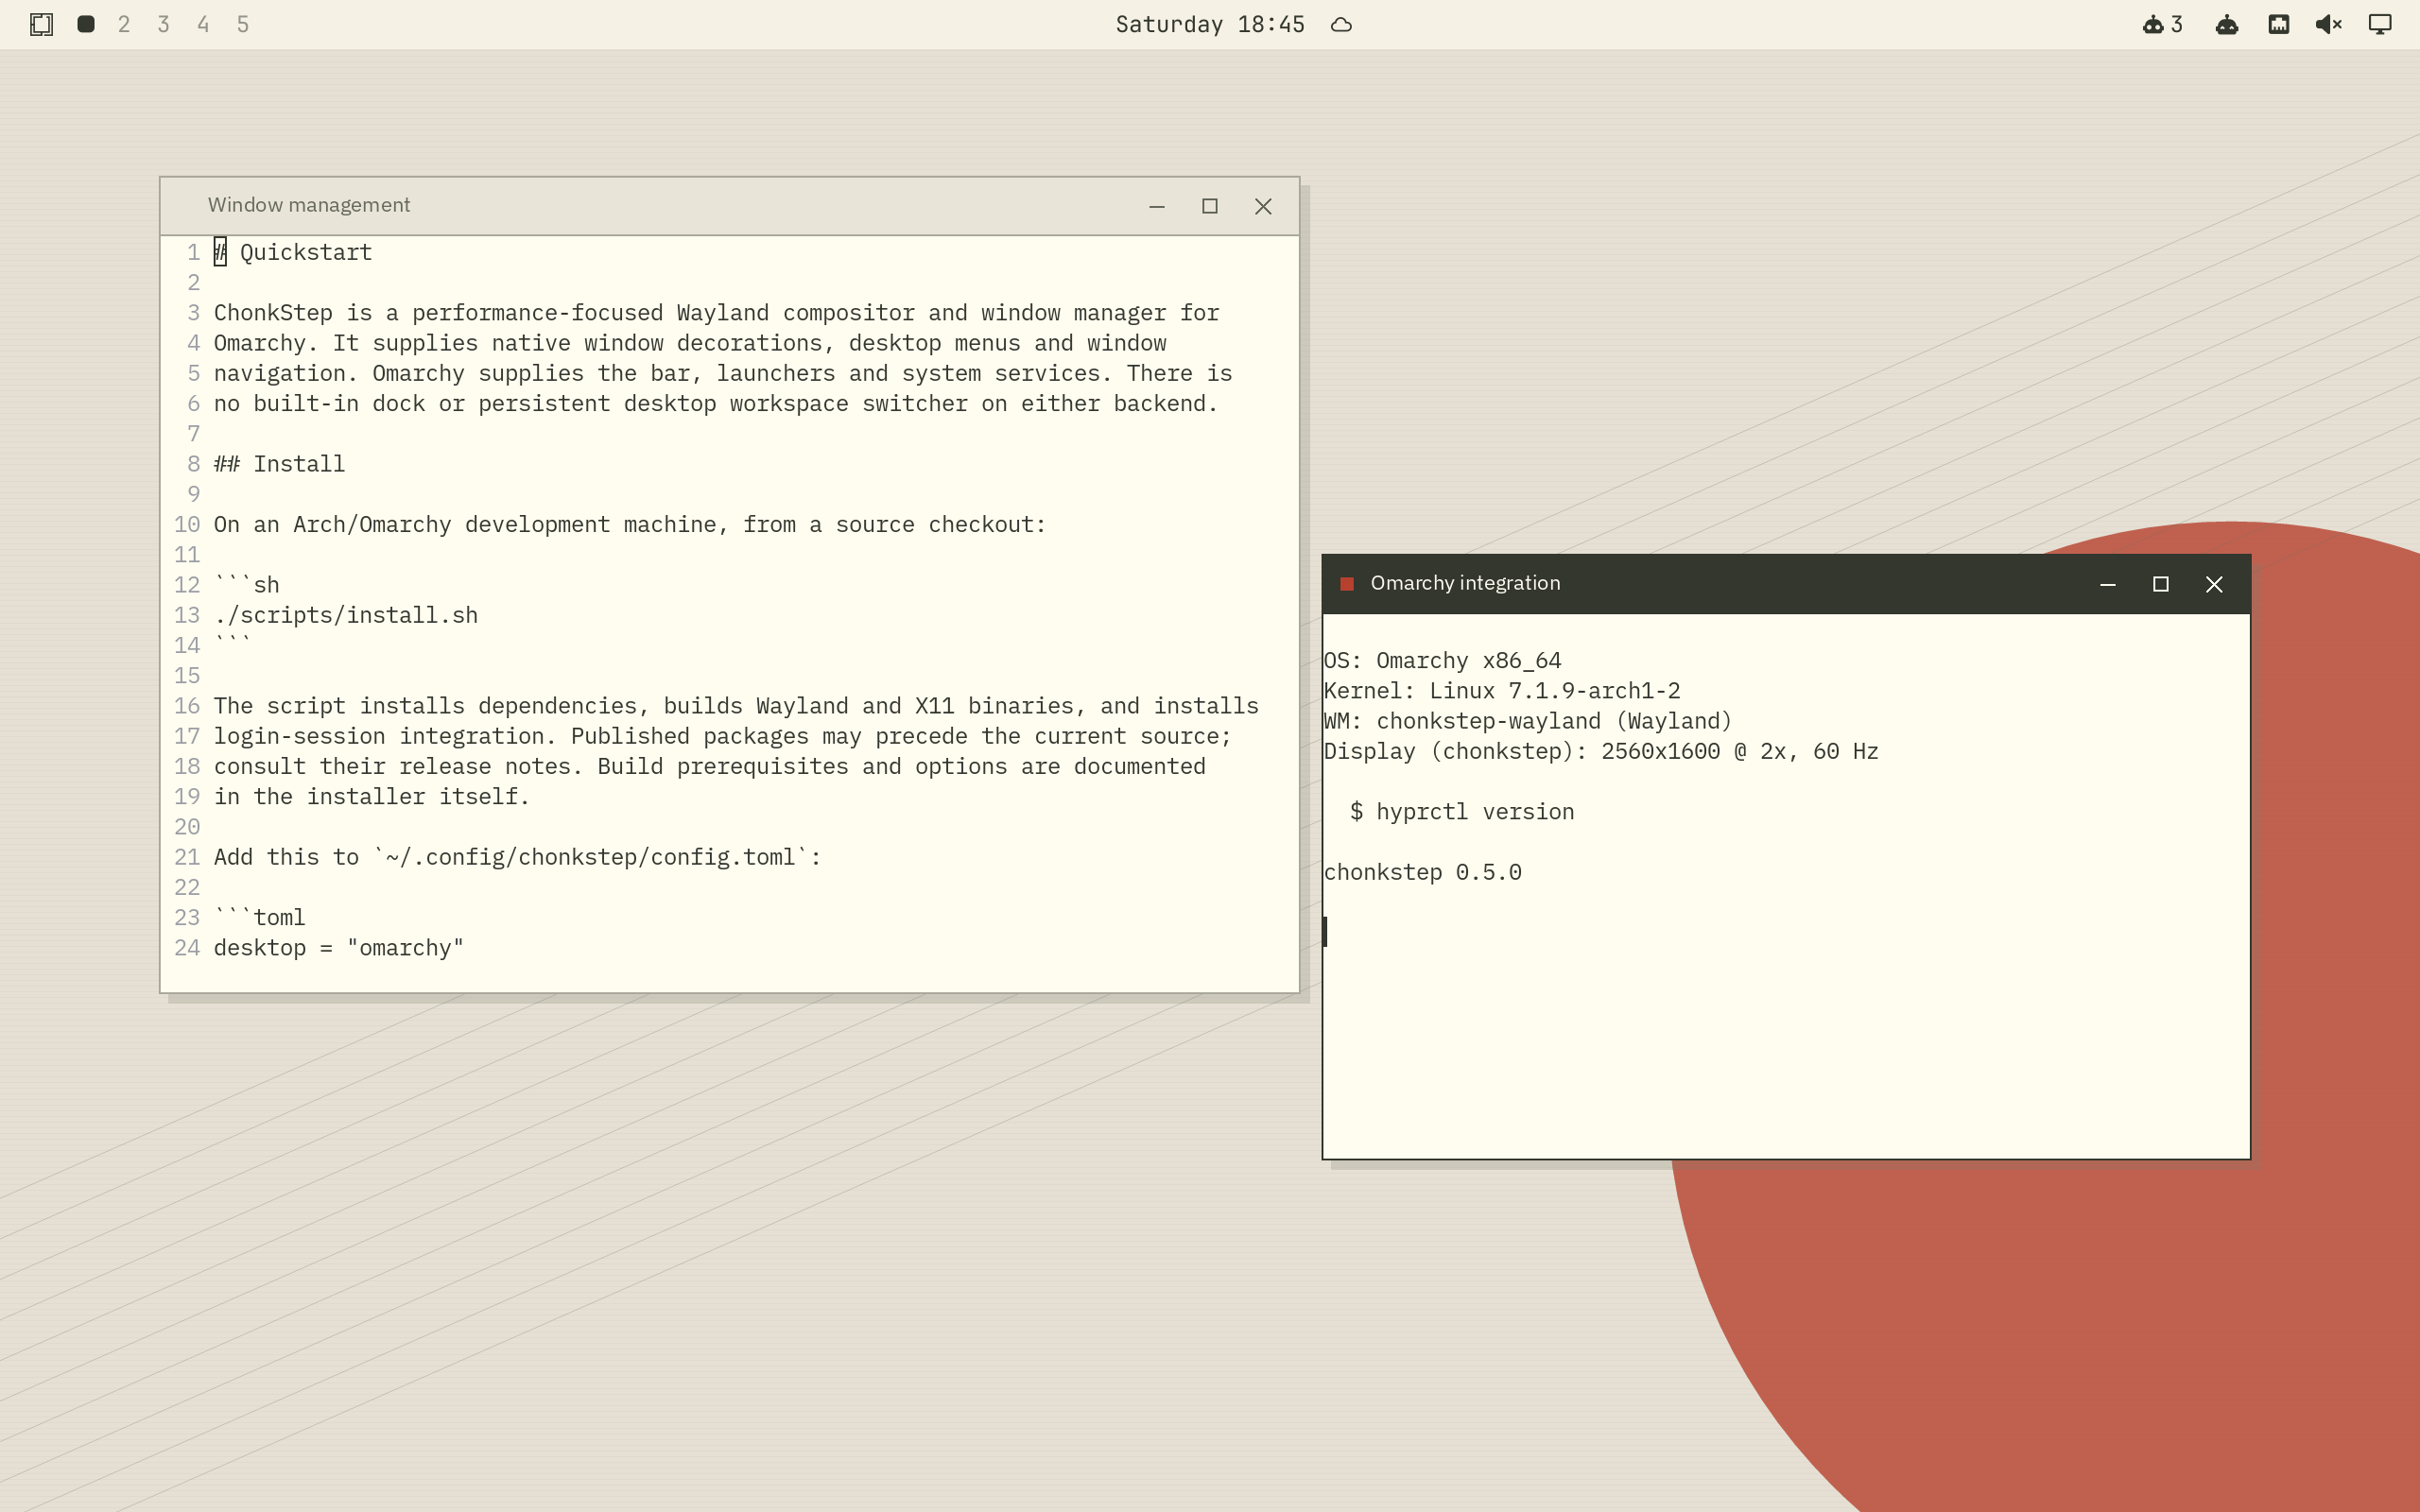The height and width of the screenshot is (1512, 2420).
Task: Click the red square icon in Omarchy integration titlebar
Action: [x=1347, y=584]
